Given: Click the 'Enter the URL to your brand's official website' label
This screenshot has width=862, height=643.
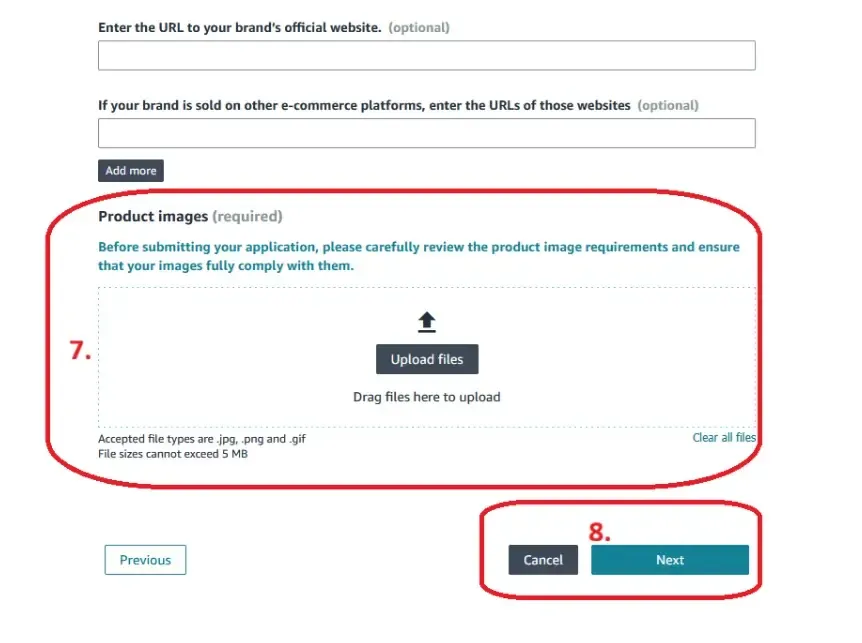Looking at the screenshot, I should tap(239, 28).
